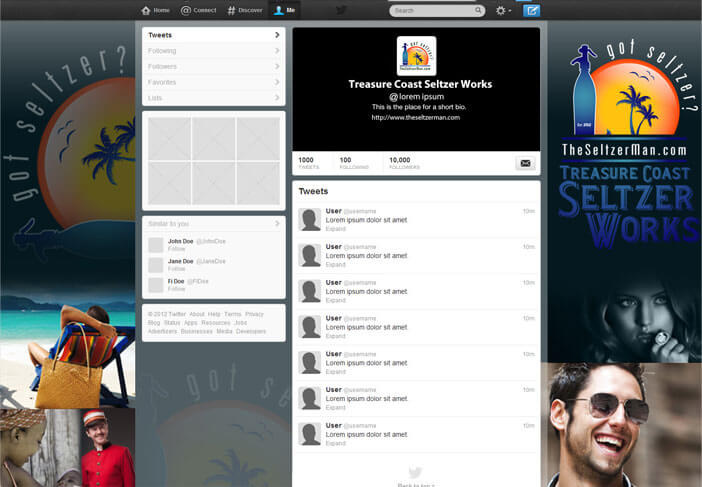This screenshot has height=487, width=702.
Task: Click the chevron on the Lists row
Action: tap(277, 98)
